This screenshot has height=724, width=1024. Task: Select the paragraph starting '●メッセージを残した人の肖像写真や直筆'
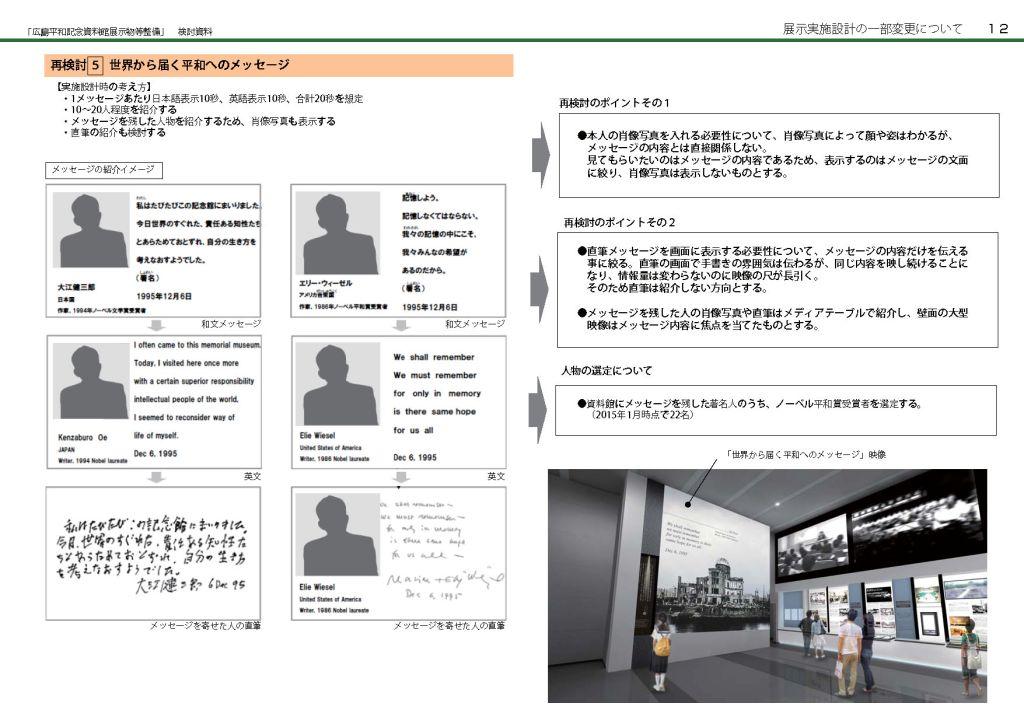coord(773,319)
